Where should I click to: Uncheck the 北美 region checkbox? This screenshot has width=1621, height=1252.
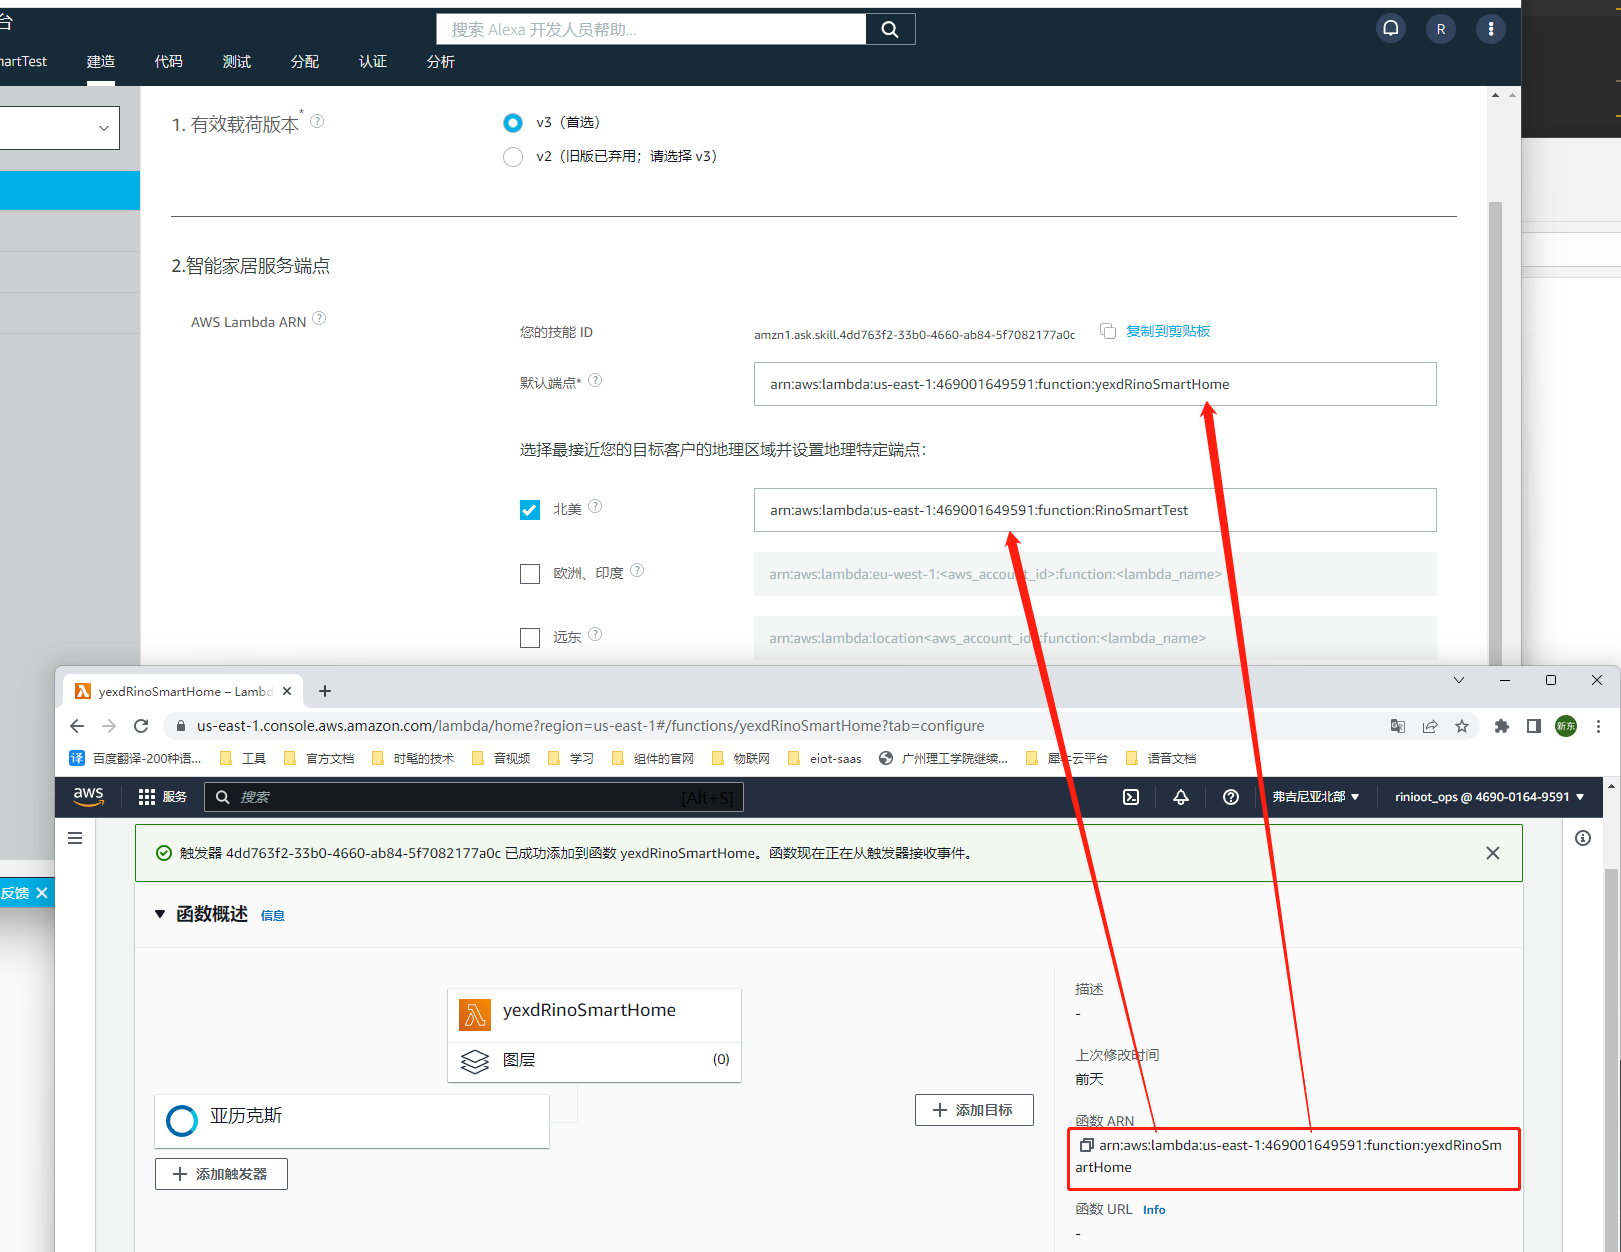click(x=530, y=510)
